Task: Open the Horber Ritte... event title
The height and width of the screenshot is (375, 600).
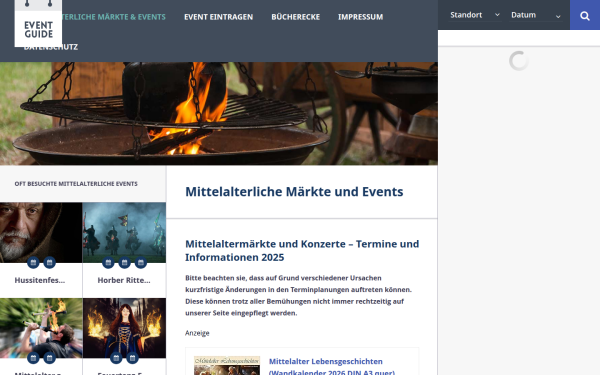Action: coord(124,280)
